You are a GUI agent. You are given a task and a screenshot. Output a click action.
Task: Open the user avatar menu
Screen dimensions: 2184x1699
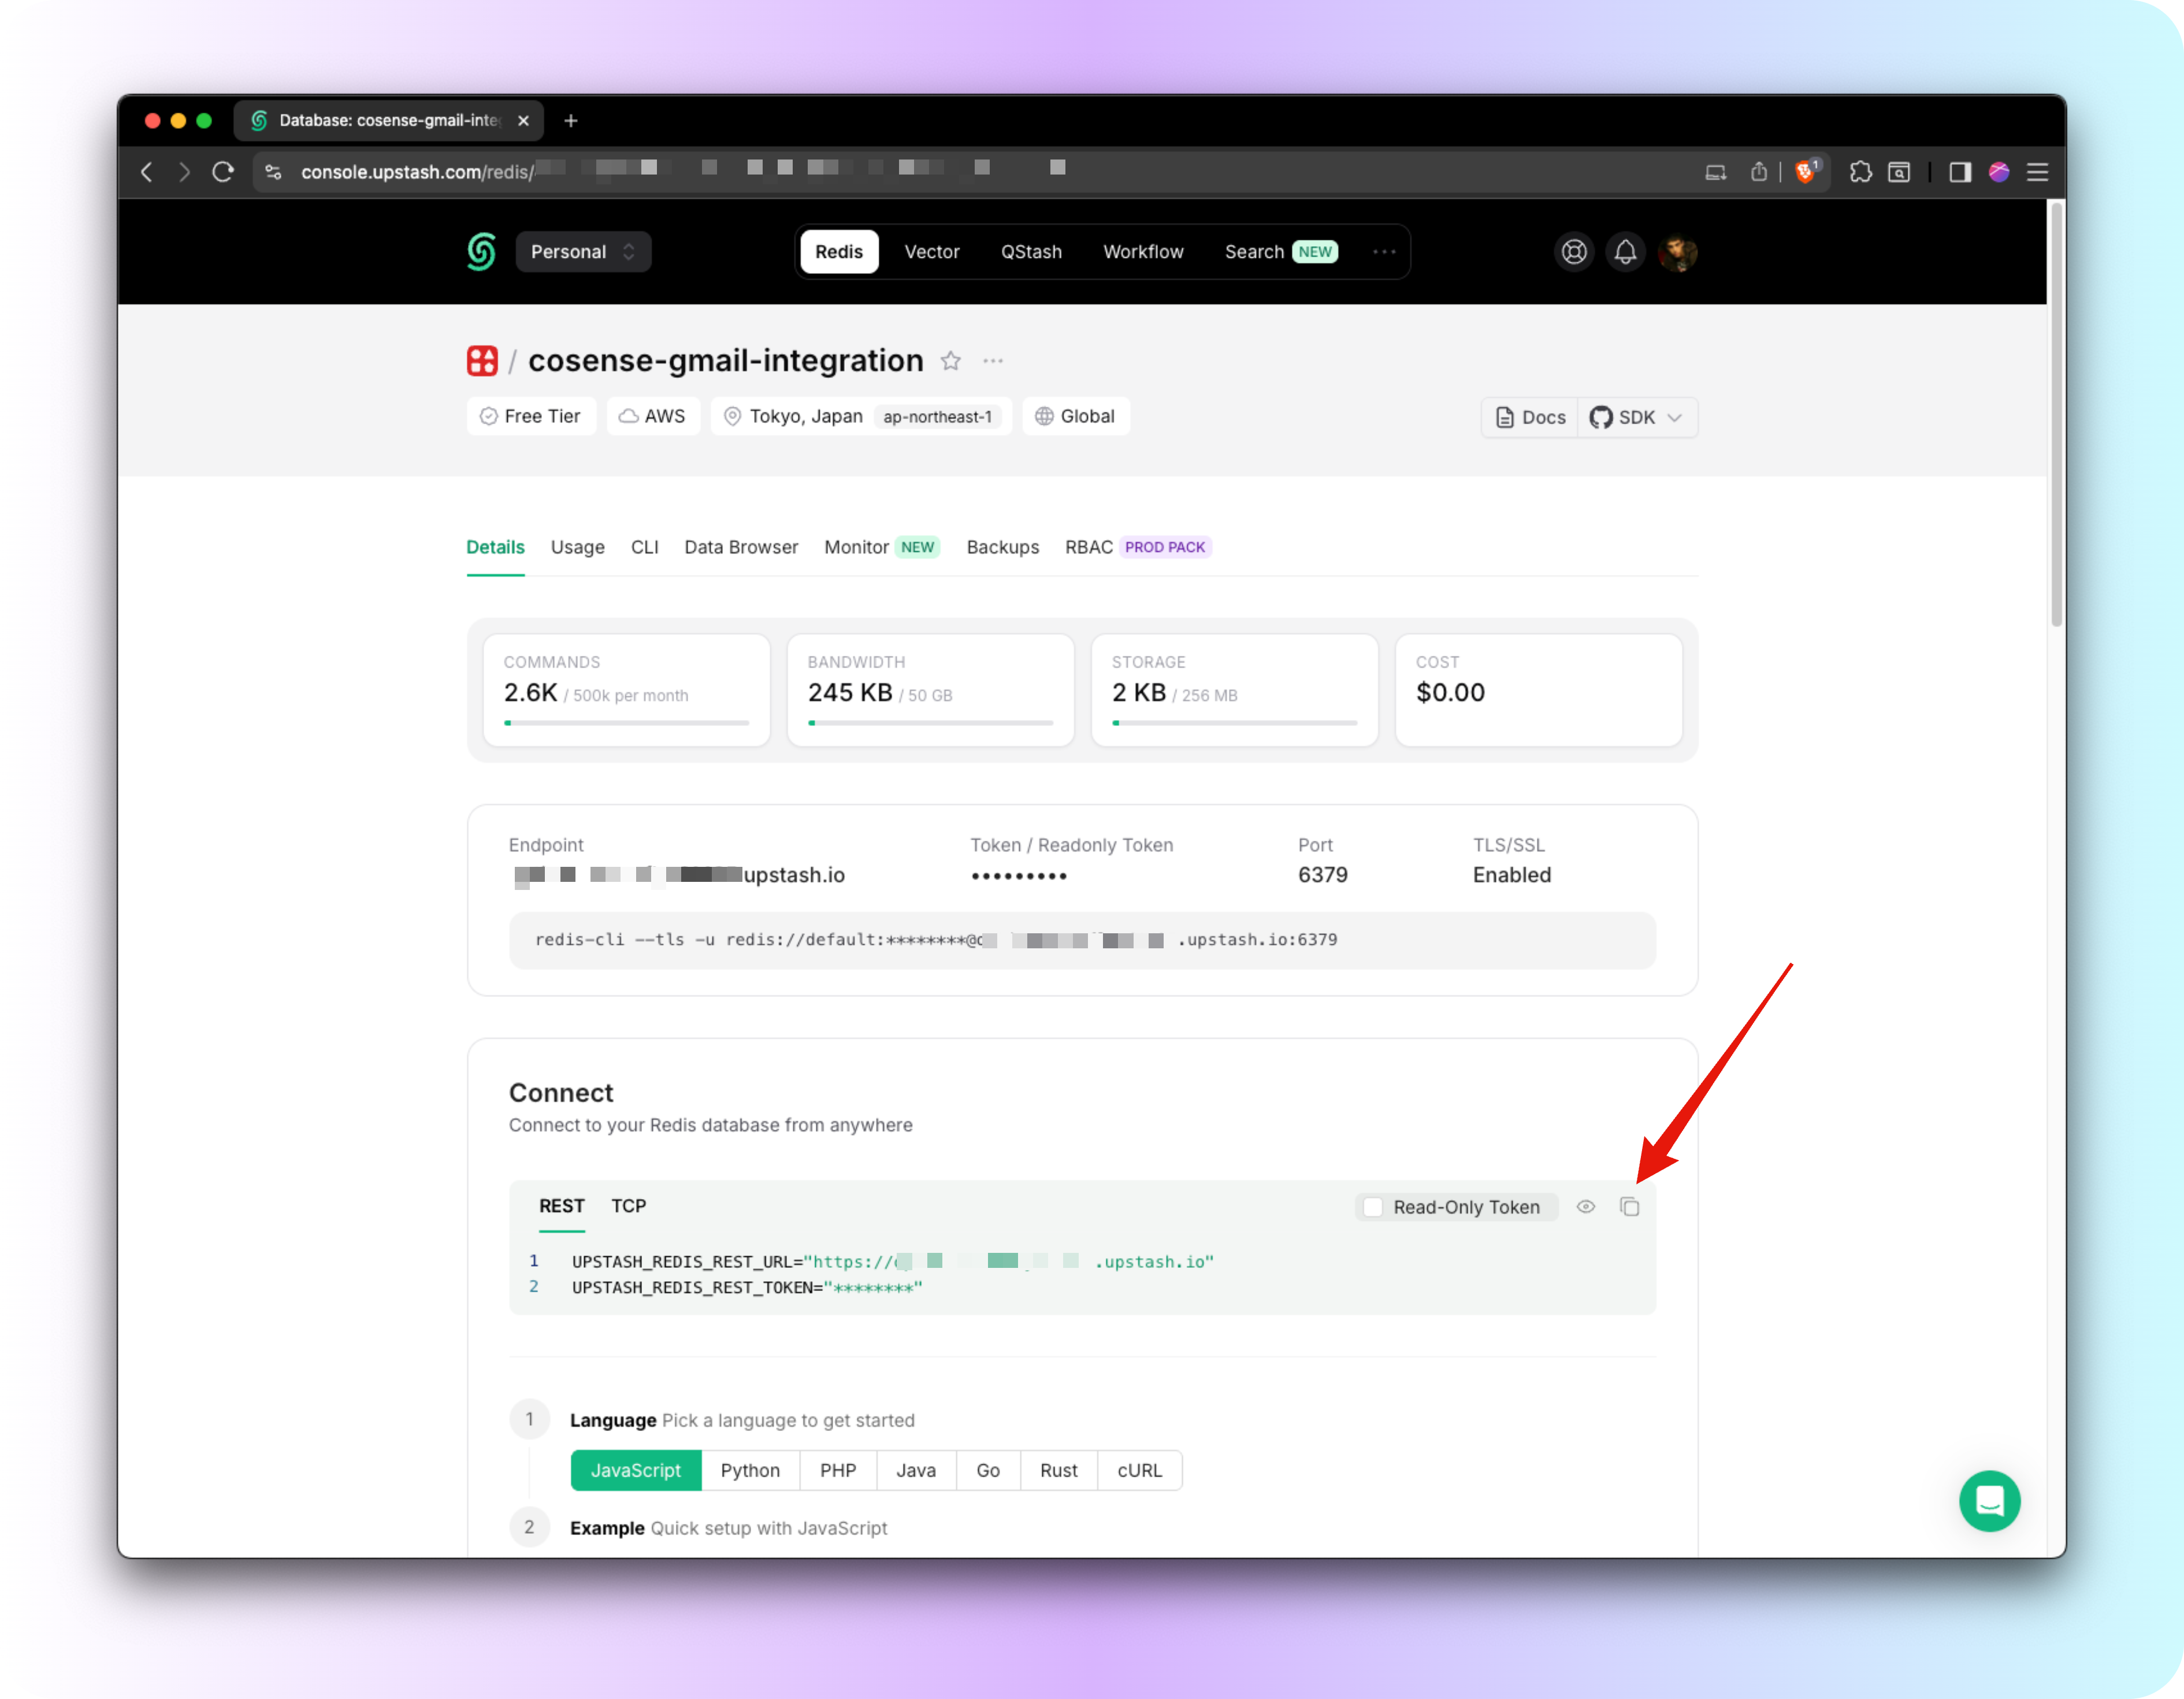click(x=1677, y=251)
